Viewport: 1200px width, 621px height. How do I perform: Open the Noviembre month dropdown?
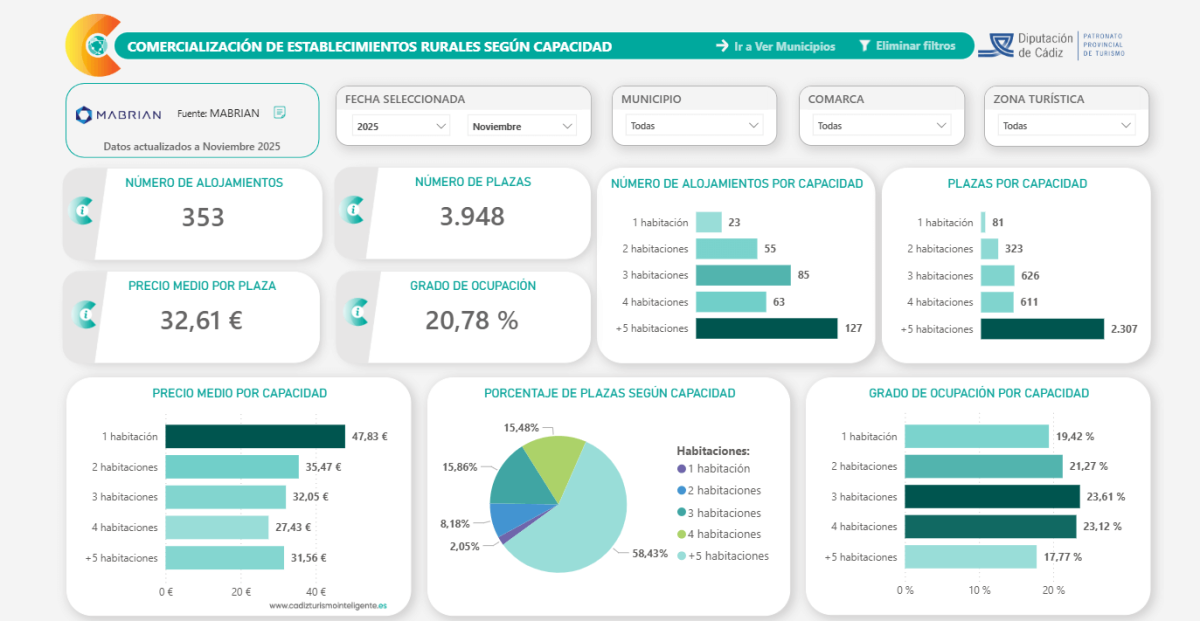pos(522,126)
